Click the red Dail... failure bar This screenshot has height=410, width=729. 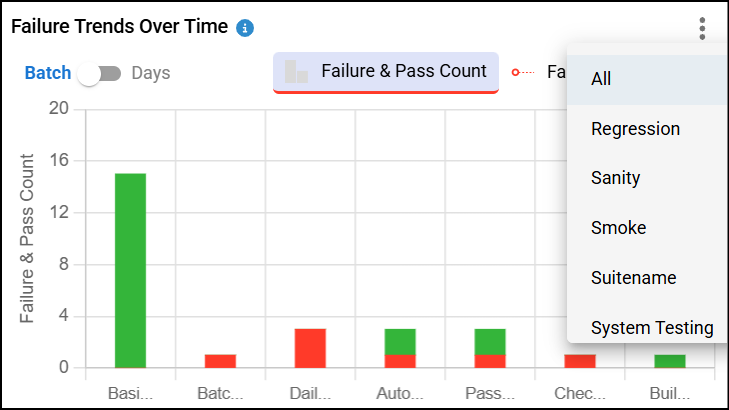310,348
